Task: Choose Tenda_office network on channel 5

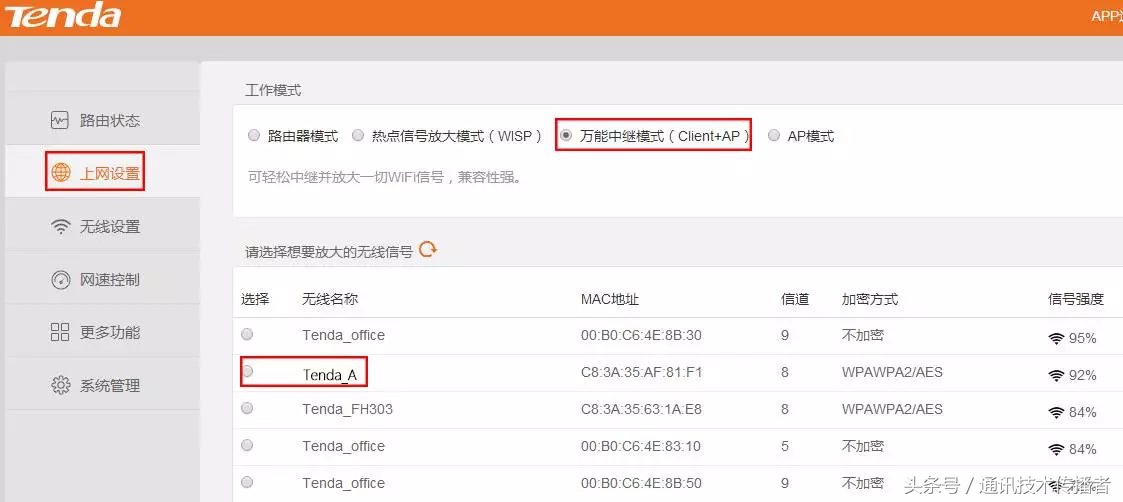Action: coord(247,445)
